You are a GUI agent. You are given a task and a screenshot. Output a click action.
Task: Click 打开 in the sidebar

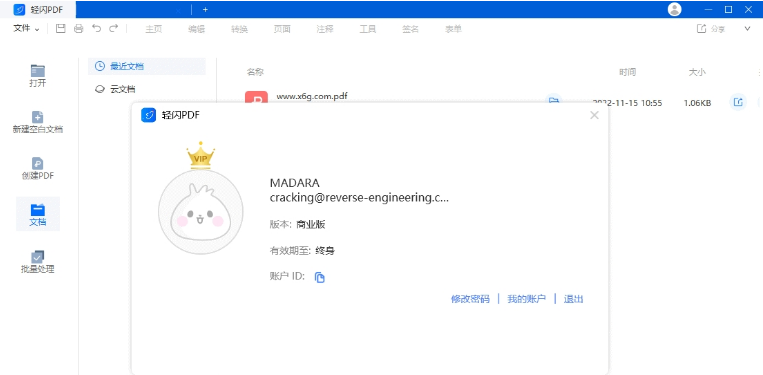[x=37, y=76]
